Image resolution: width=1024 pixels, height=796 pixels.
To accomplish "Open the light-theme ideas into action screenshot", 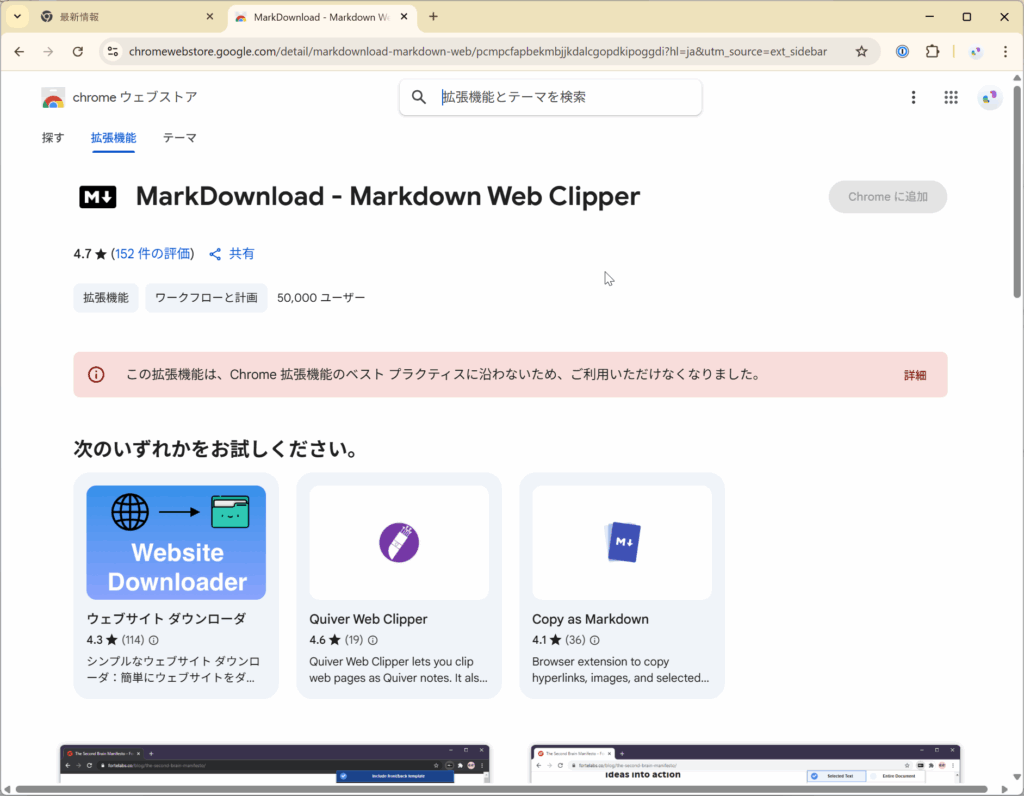I will click(x=745, y=763).
